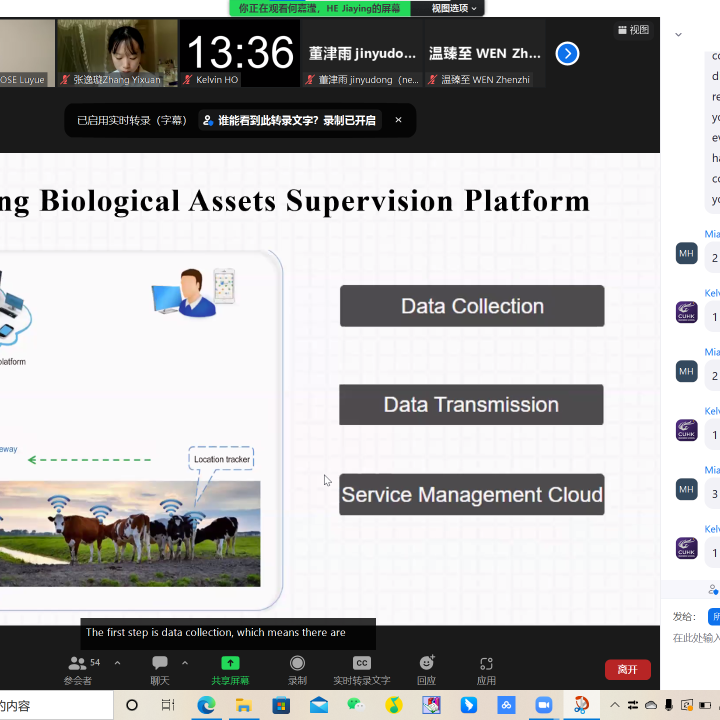
Task: Open the 视图选项 dropdown at top
Action: [455, 8]
